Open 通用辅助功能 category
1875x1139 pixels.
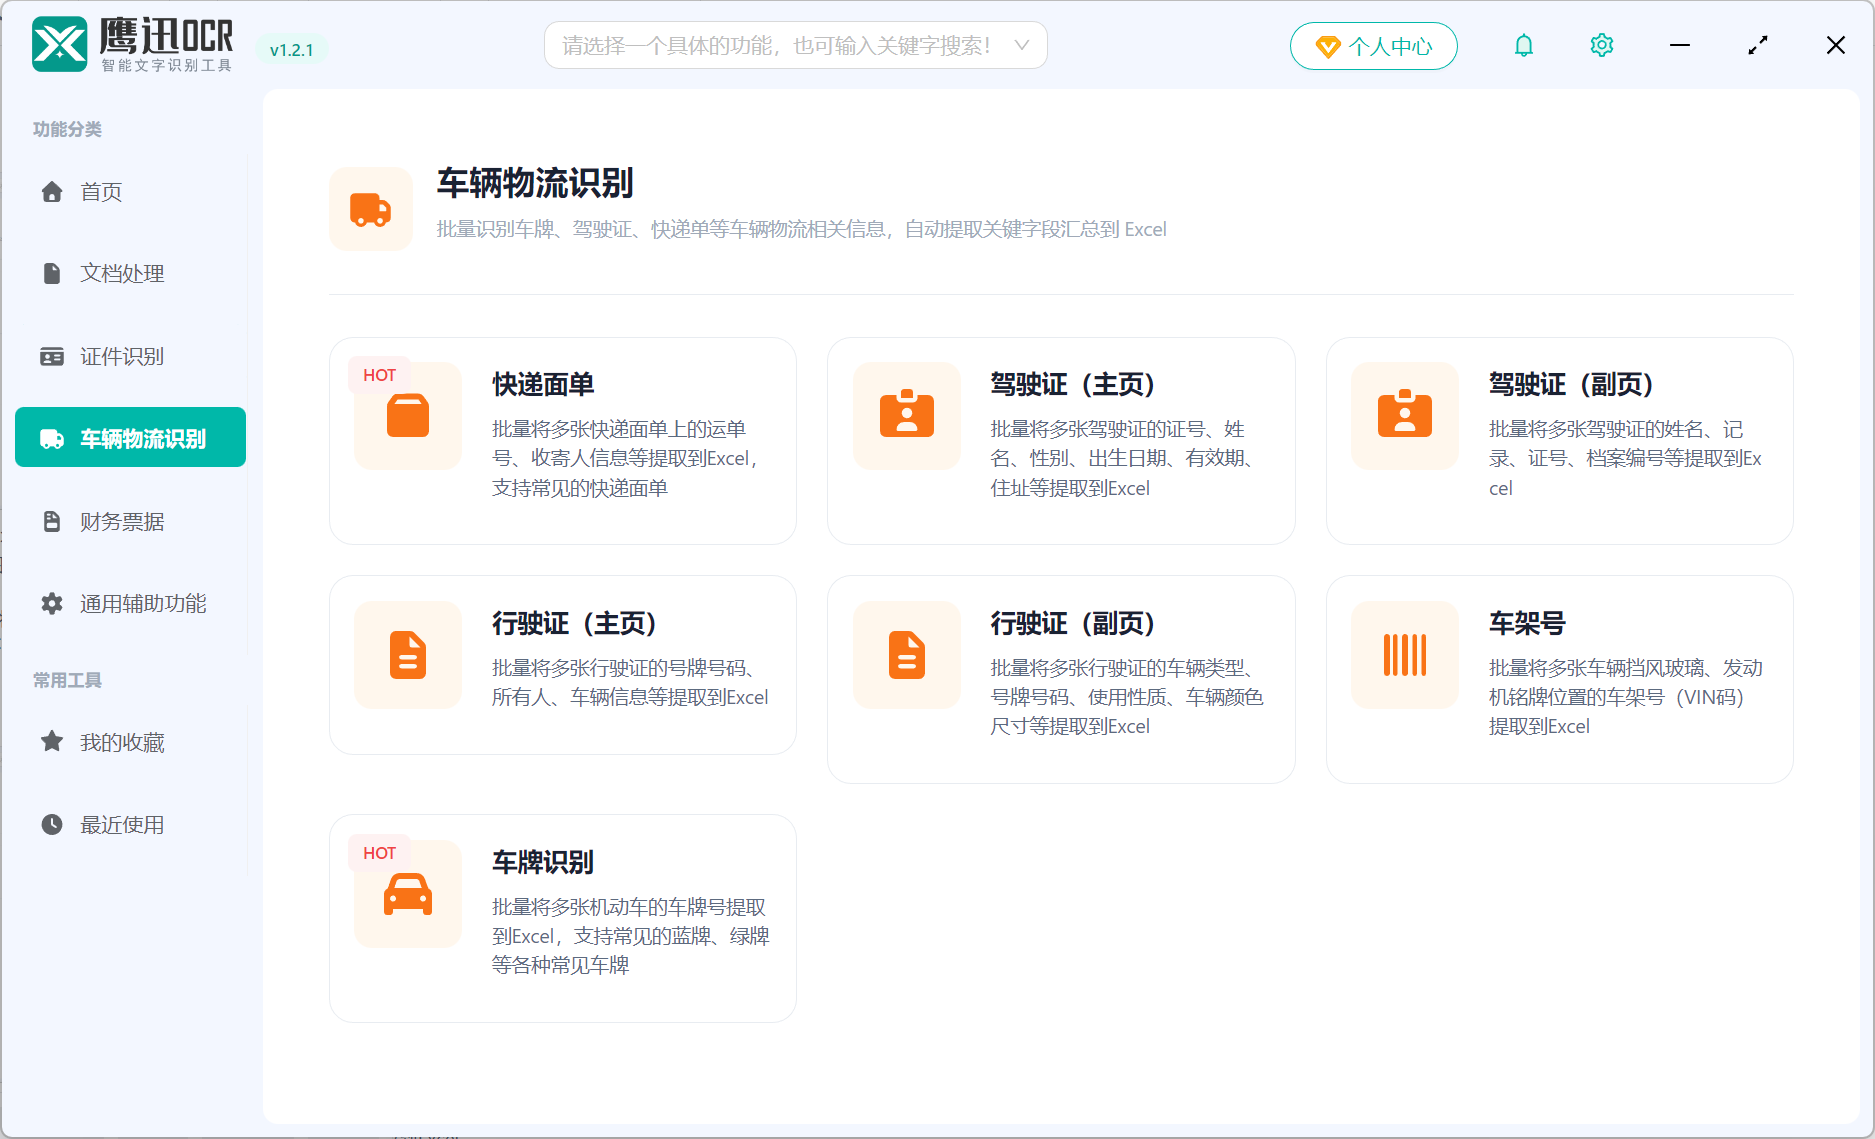(x=130, y=603)
